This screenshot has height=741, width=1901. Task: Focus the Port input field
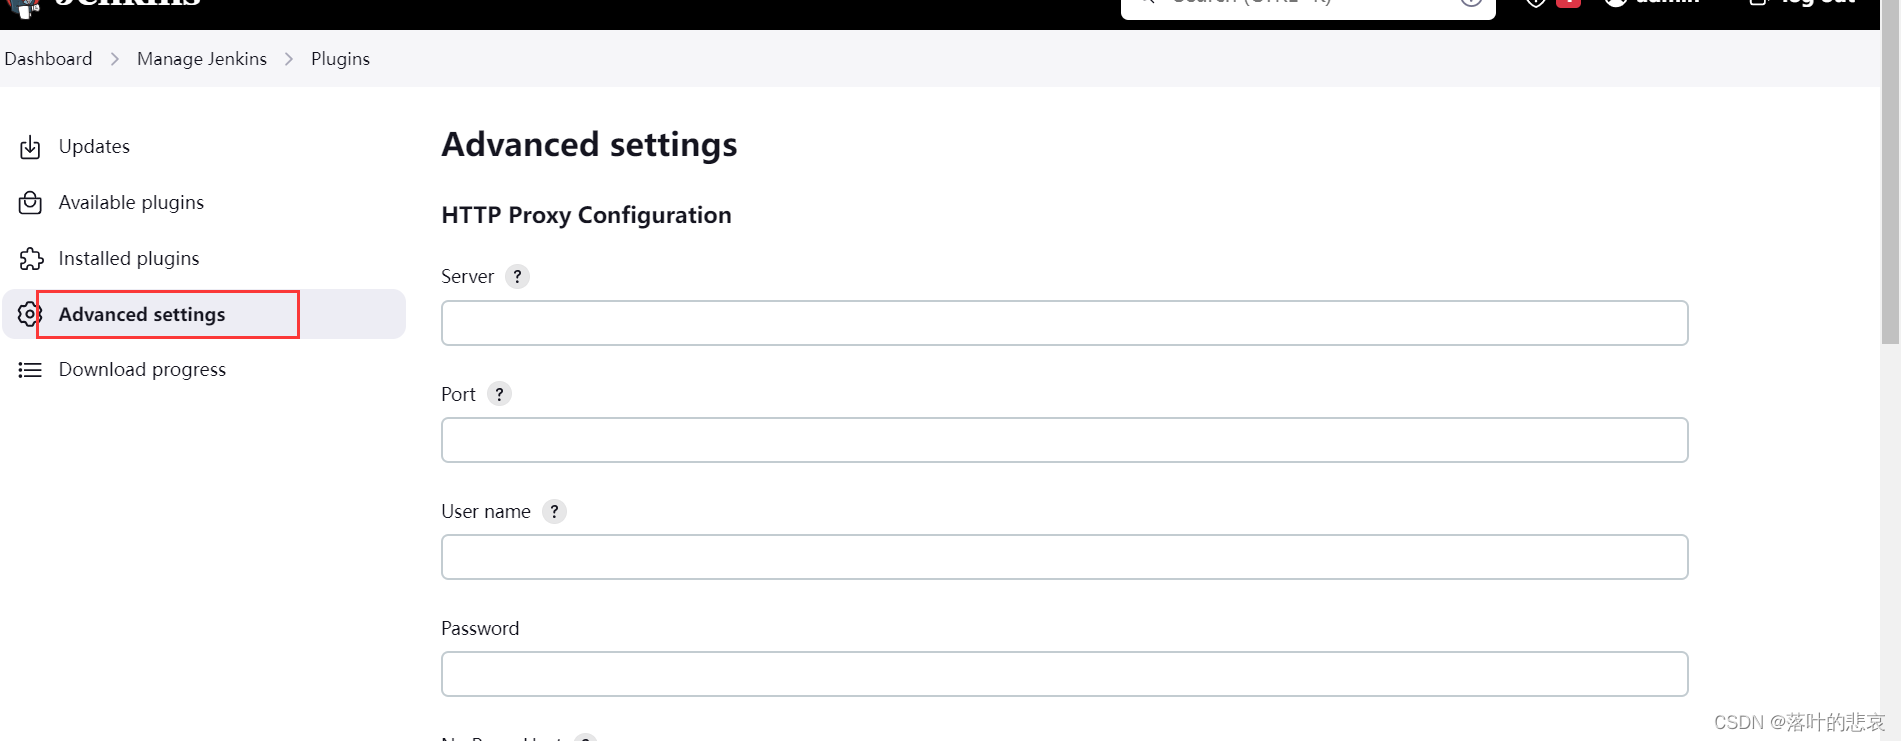click(x=1064, y=440)
